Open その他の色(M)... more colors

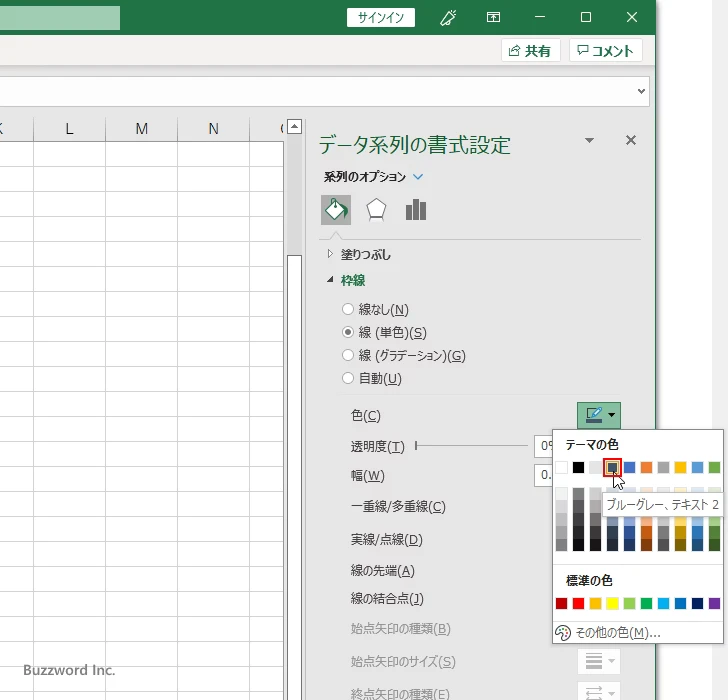pos(638,633)
